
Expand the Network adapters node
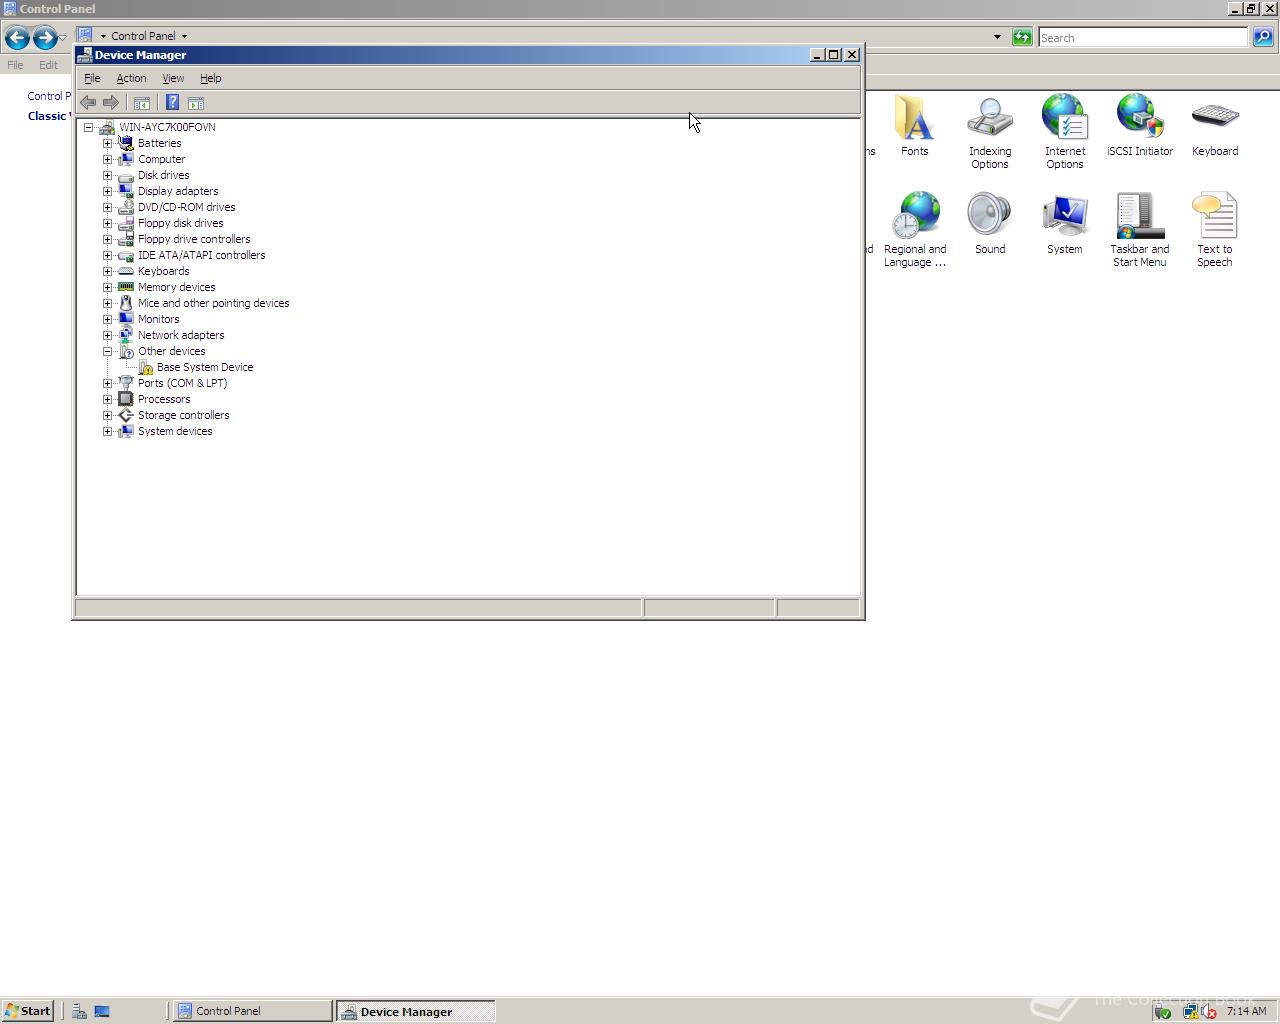click(108, 335)
